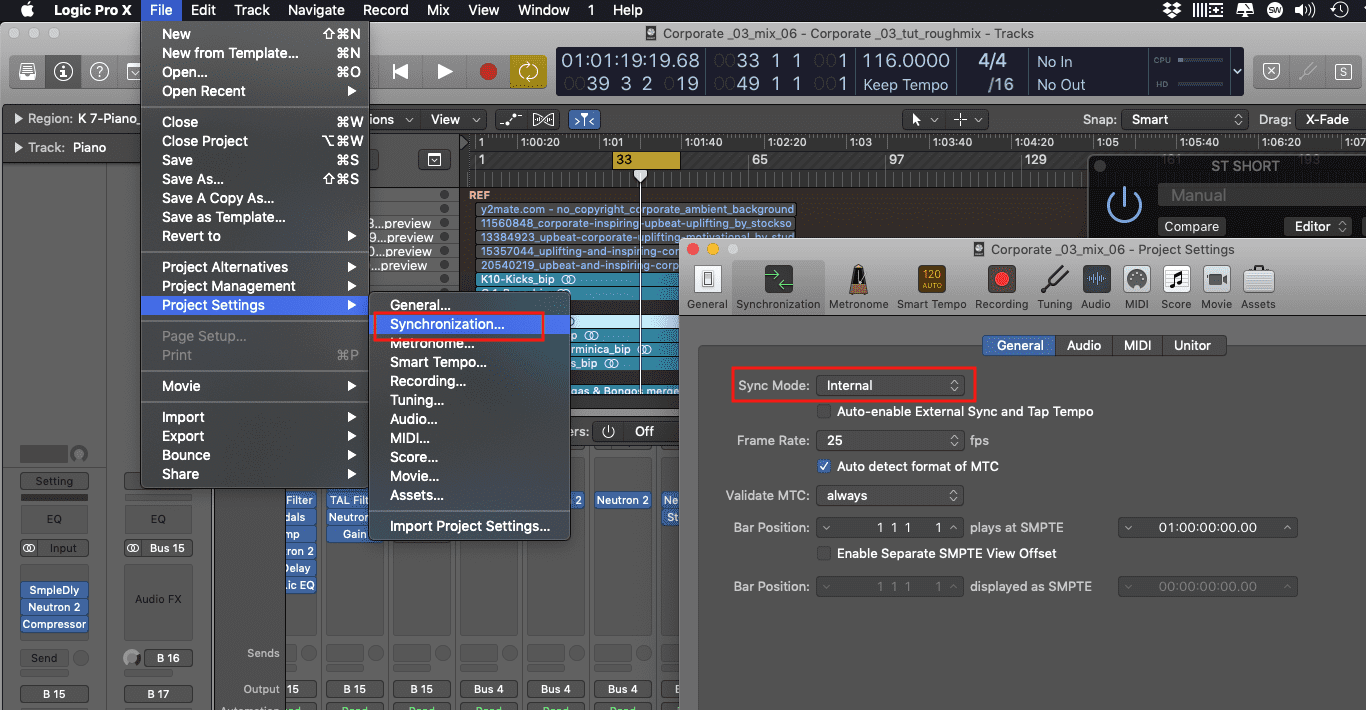This screenshot has height=710, width=1366.
Task: Click the Tuner fork toolbar icon
Action: [x=1307, y=72]
